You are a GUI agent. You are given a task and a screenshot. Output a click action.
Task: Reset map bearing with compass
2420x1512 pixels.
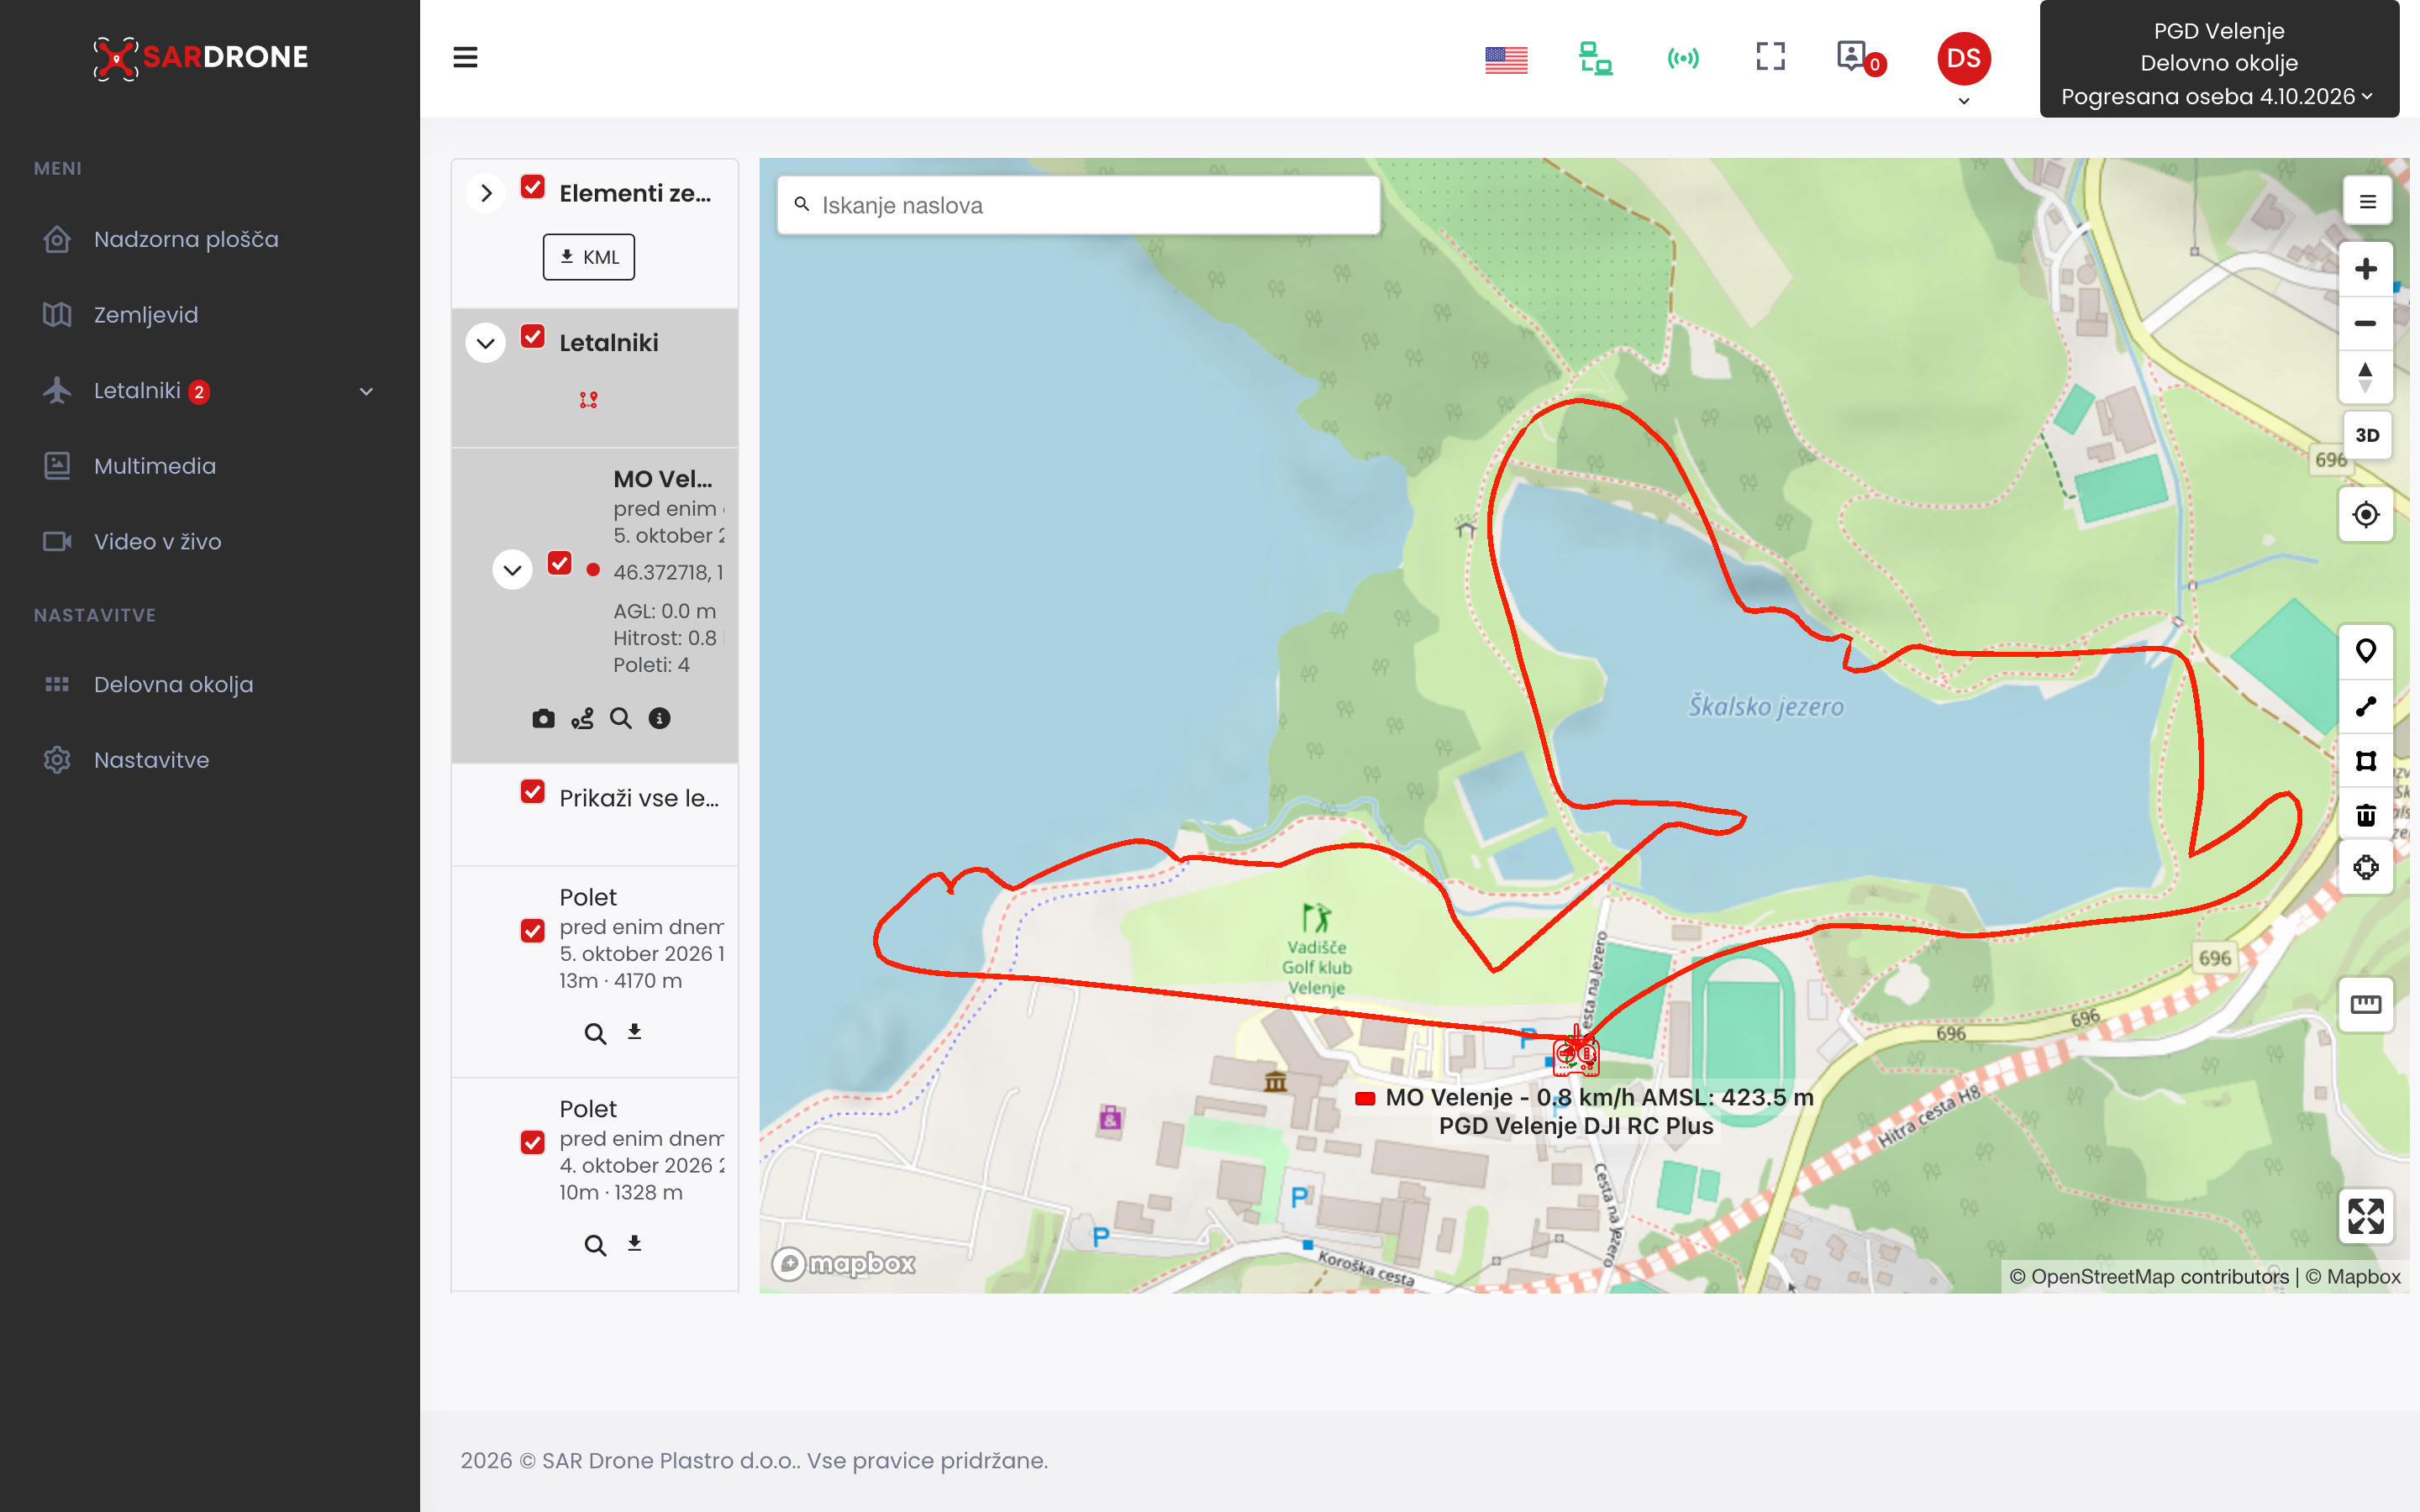2365,378
